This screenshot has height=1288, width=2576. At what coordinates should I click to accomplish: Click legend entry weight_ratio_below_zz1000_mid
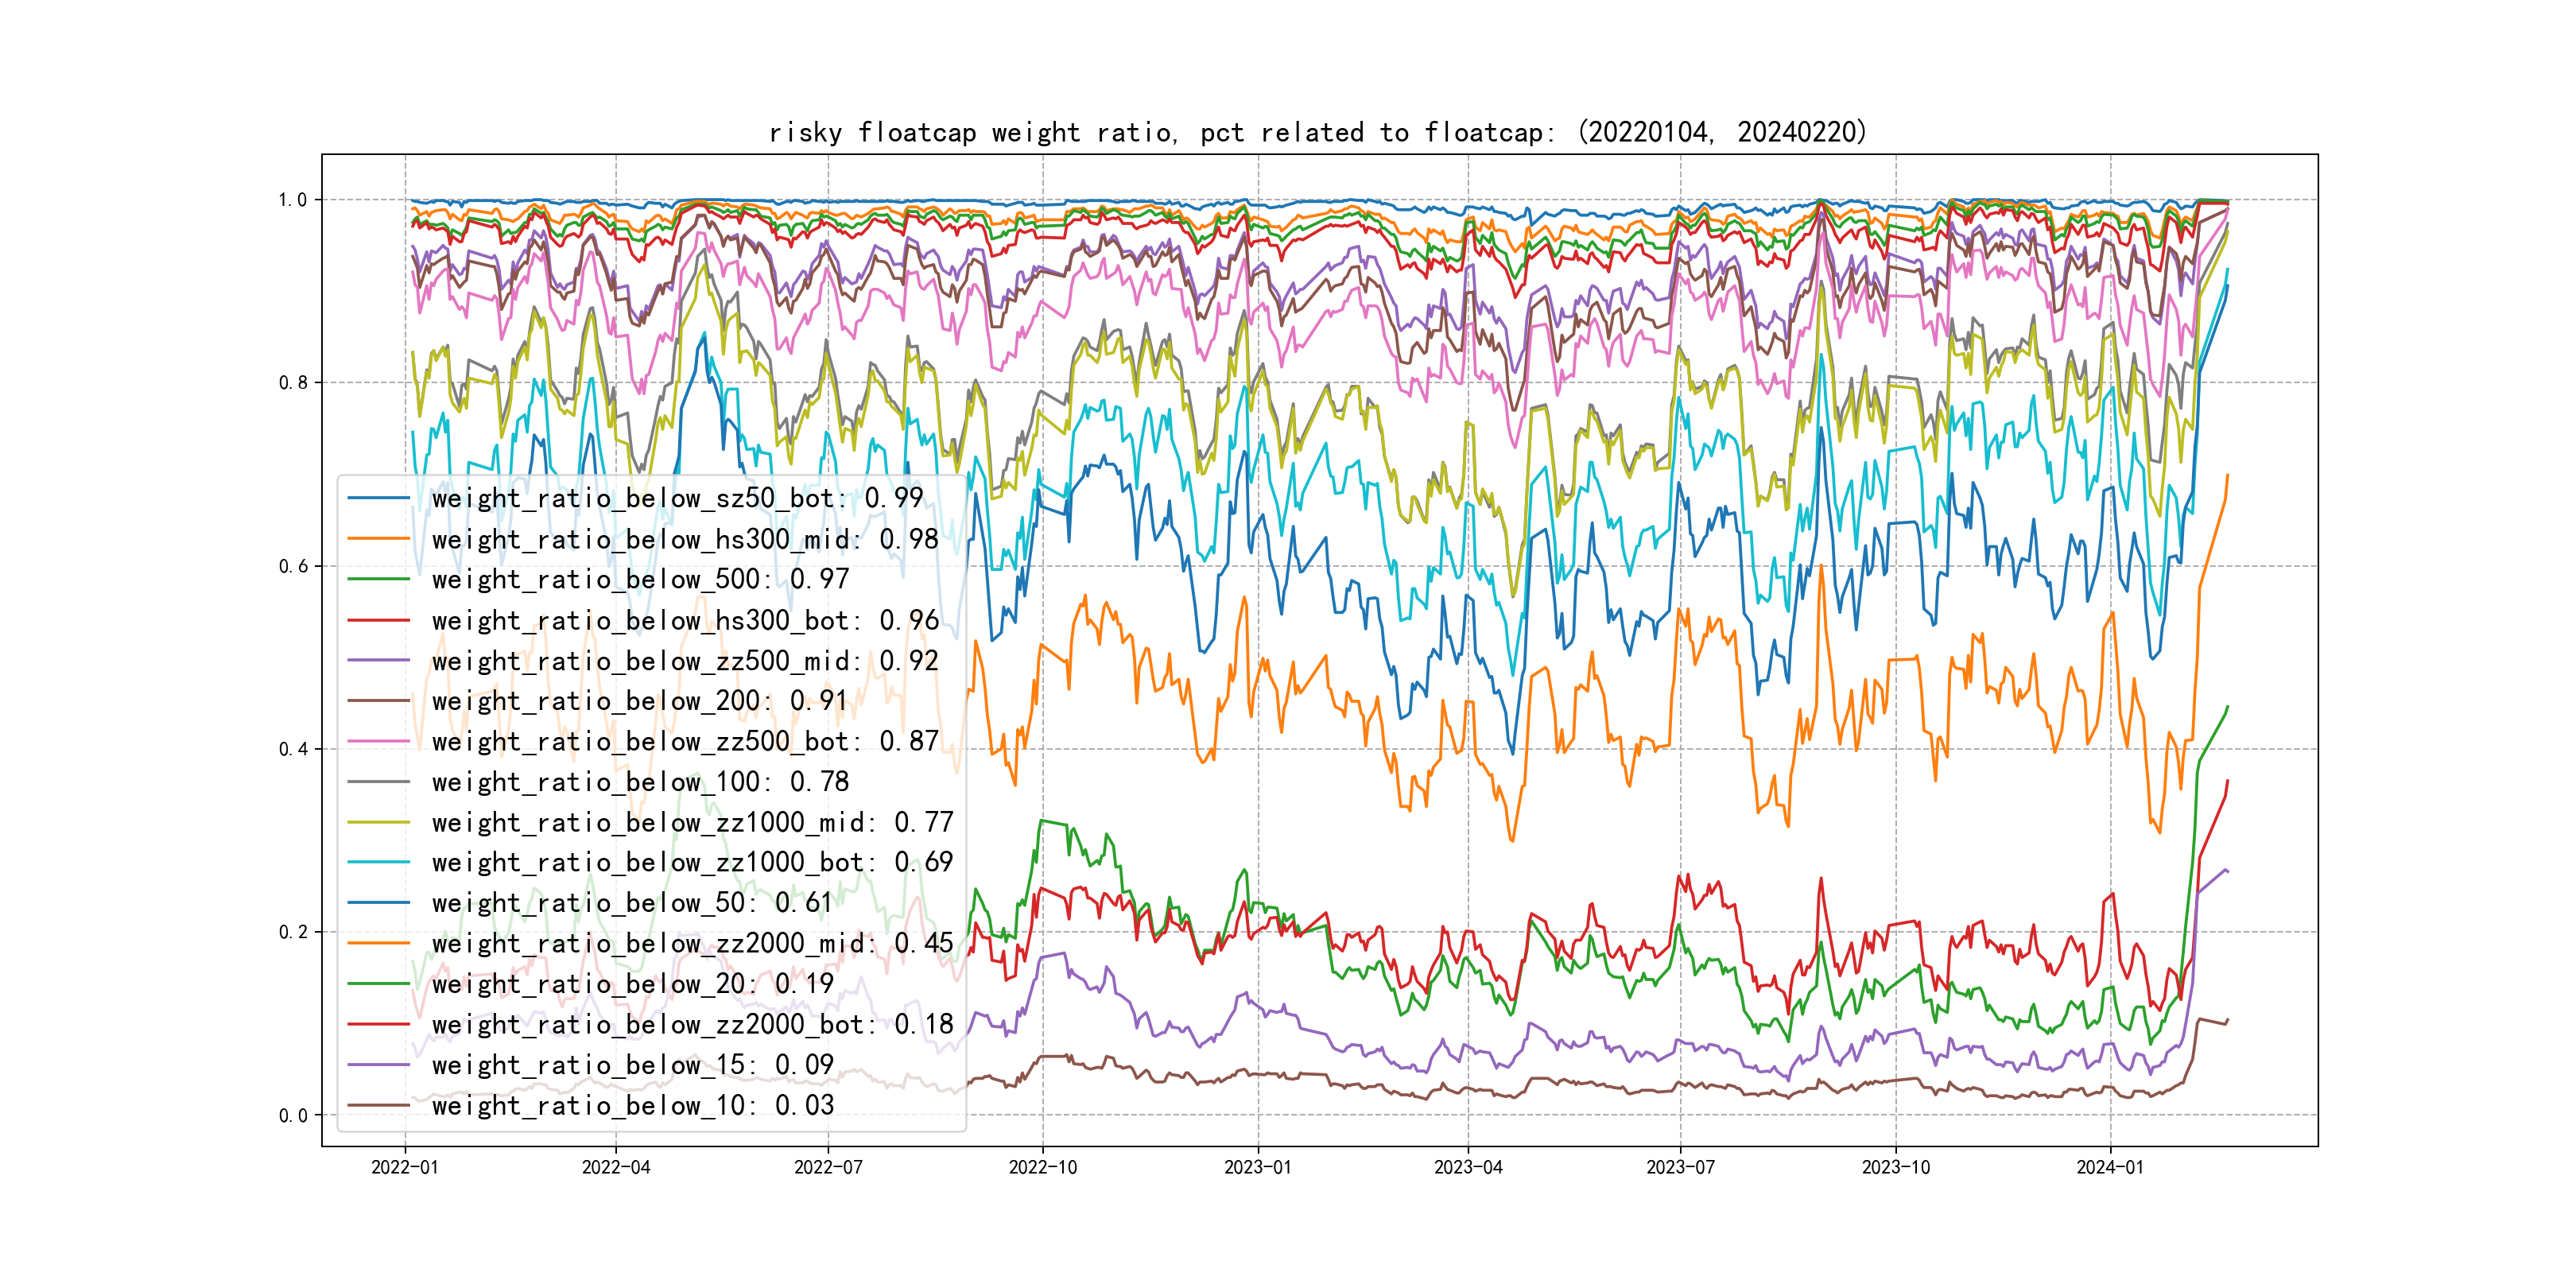[x=692, y=822]
